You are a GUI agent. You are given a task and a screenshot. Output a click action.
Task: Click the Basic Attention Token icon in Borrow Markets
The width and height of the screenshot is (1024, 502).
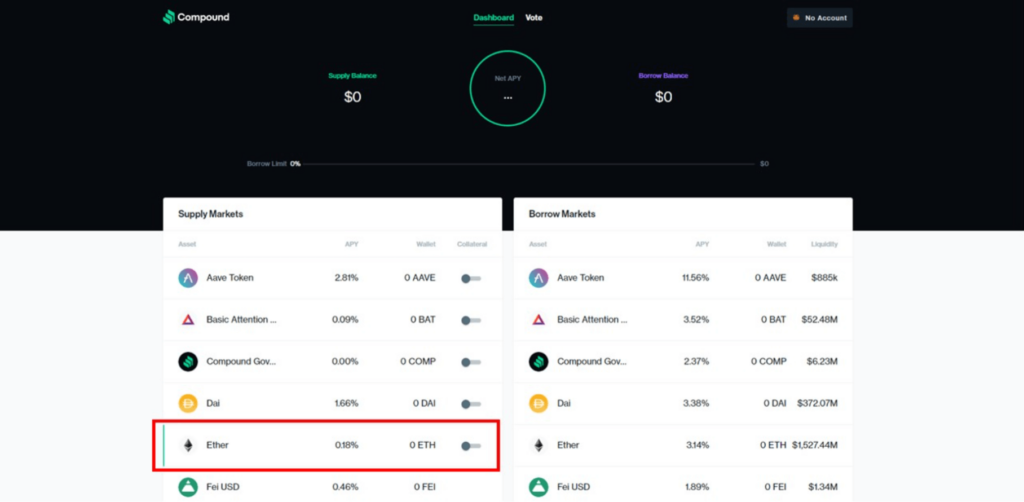539,320
